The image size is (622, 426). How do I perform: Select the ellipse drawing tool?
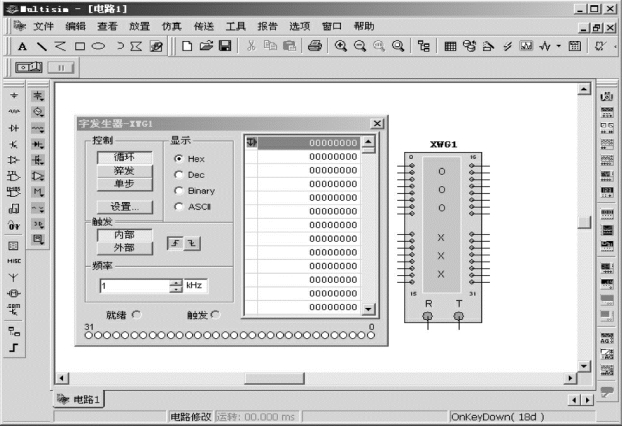pyautogui.click(x=98, y=46)
